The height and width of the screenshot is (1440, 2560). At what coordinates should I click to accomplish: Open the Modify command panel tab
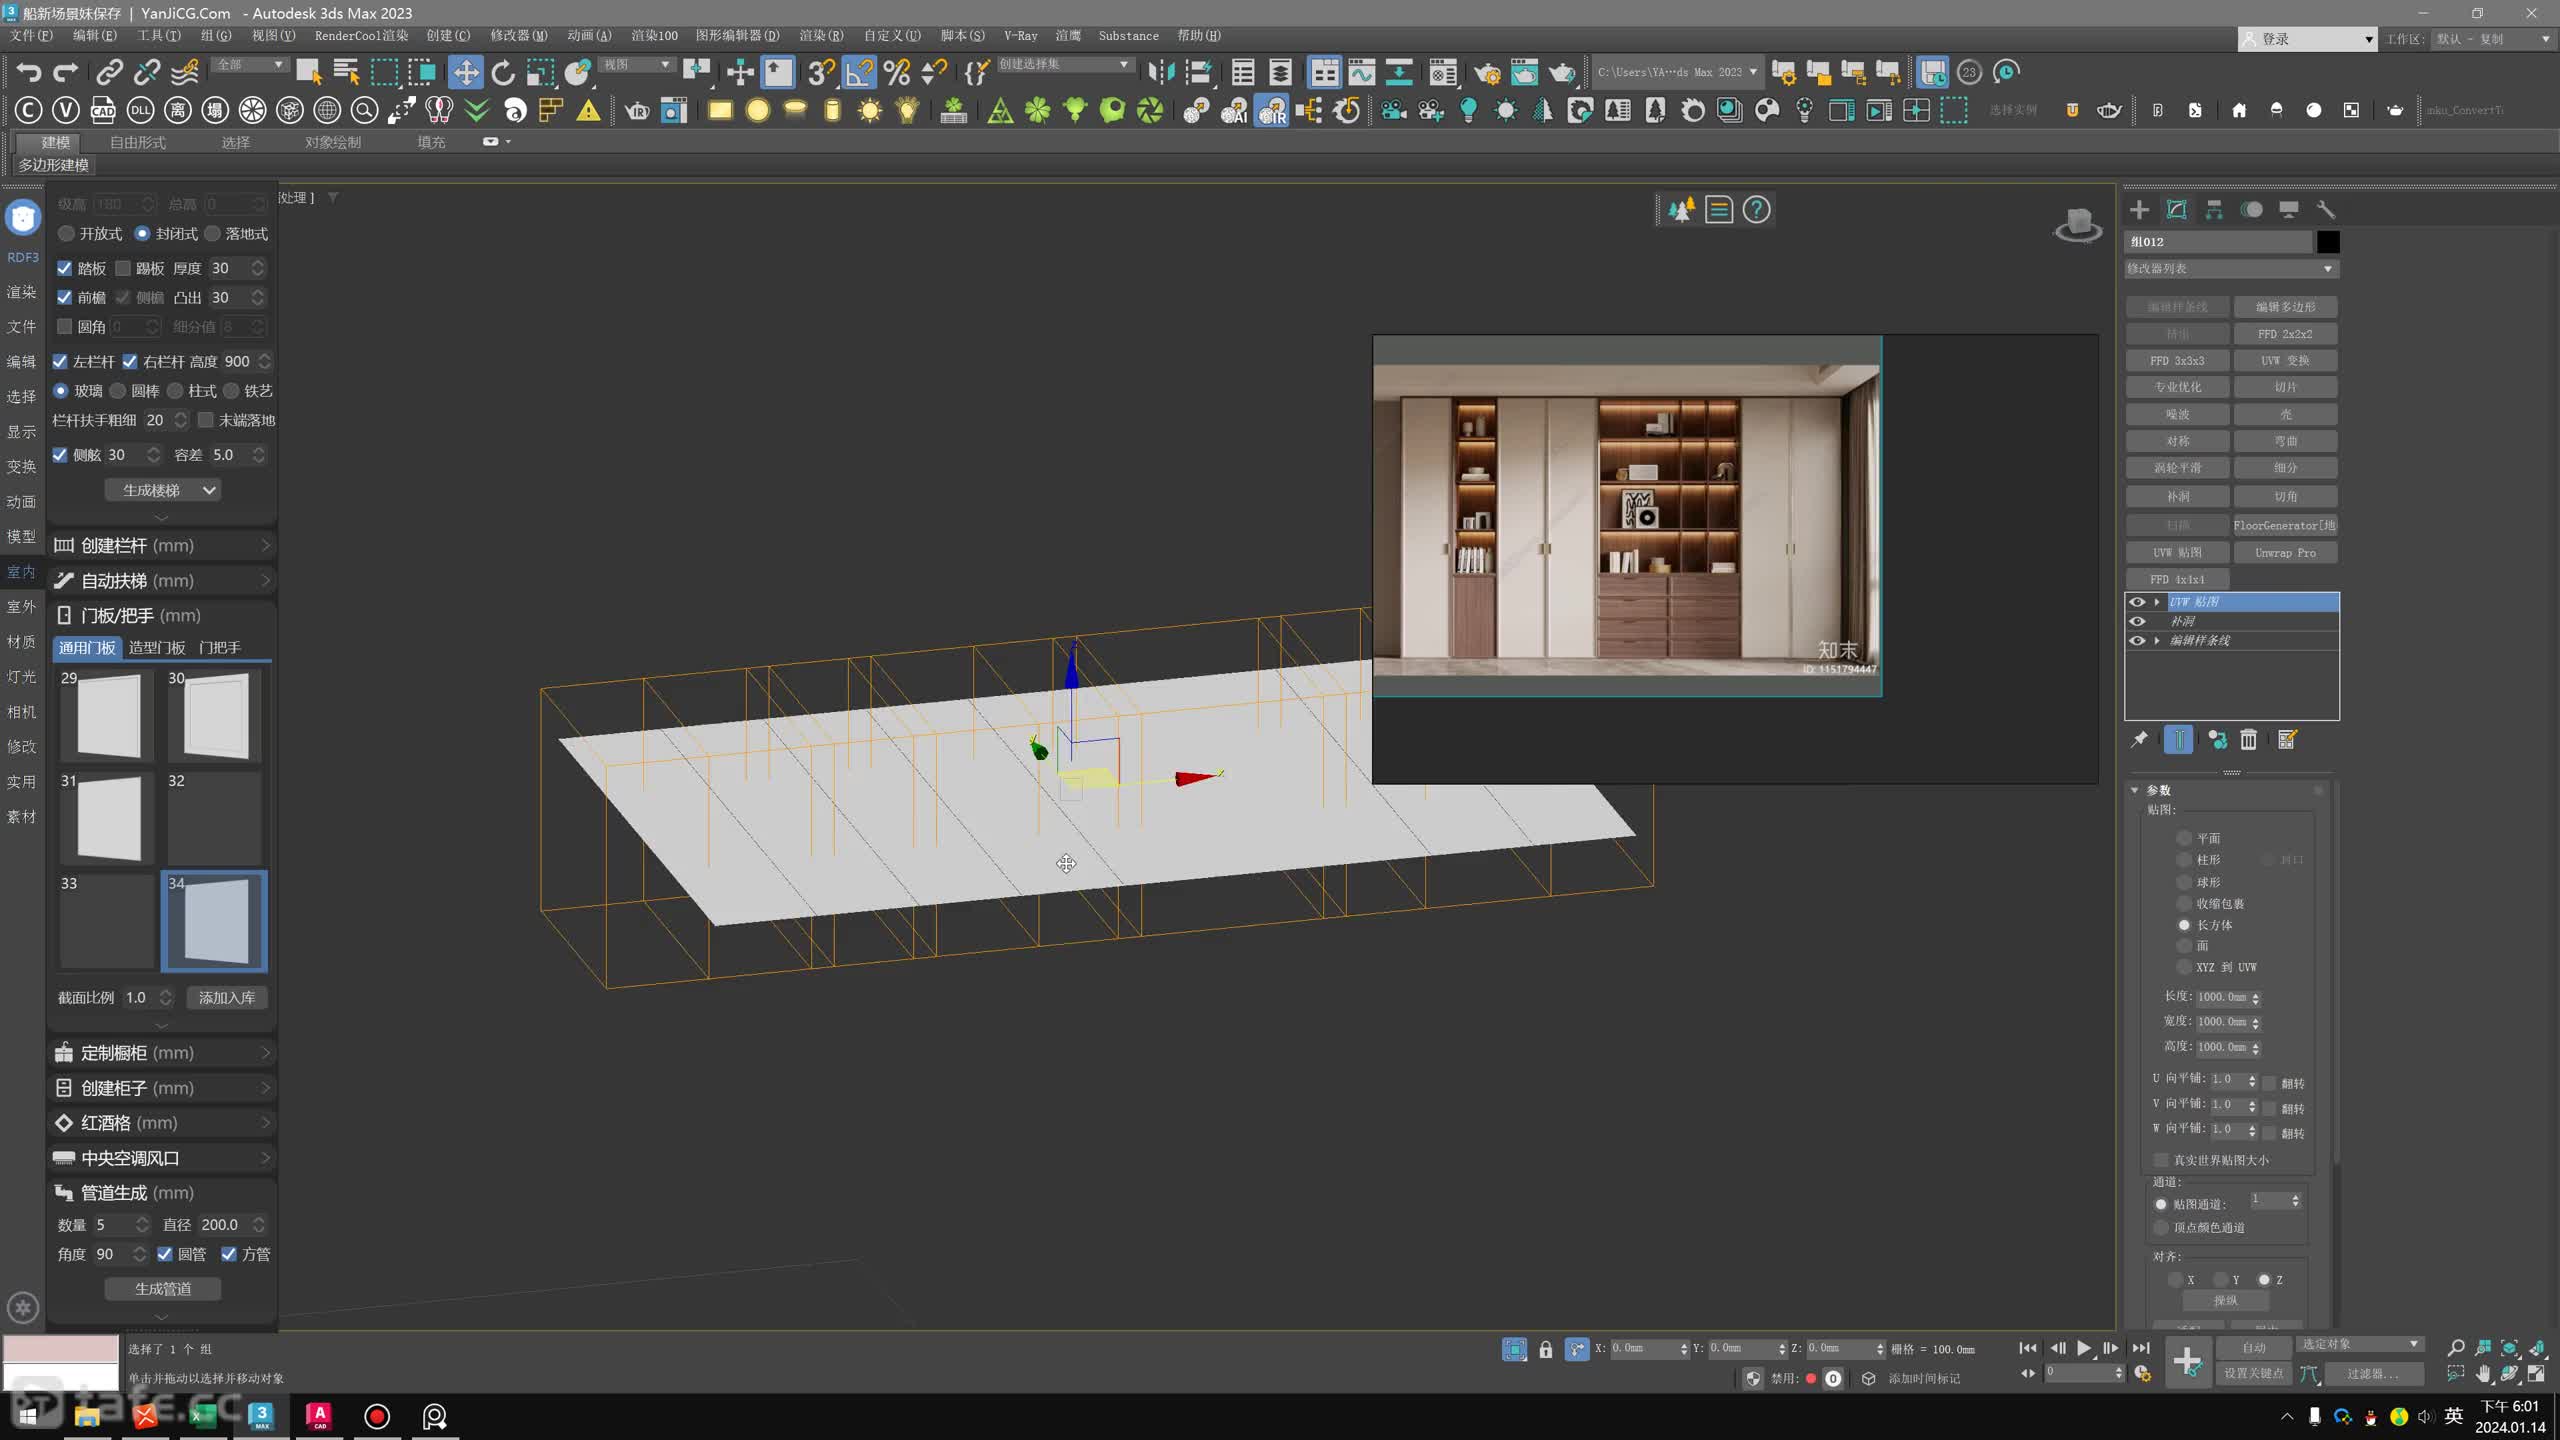2176,209
